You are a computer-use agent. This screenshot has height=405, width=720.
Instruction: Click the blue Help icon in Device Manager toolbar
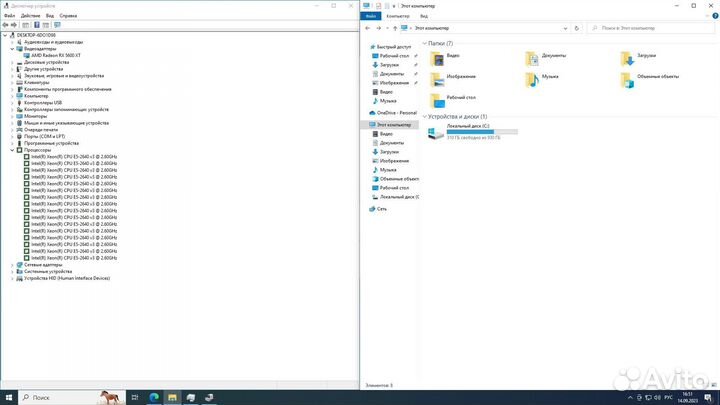coord(37,25)
